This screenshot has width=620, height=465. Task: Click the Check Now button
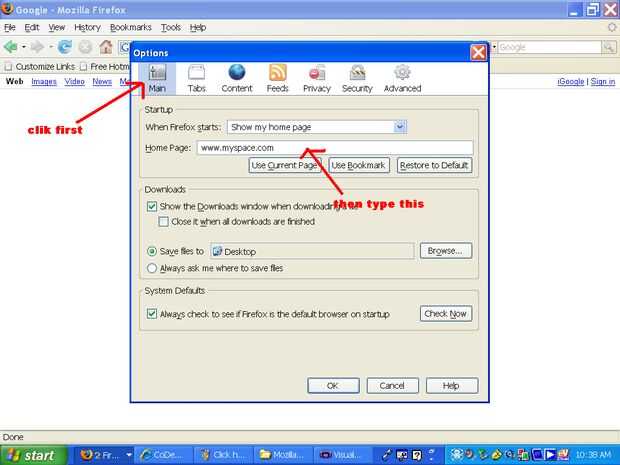pyautogui.click(x=446, y=314)
